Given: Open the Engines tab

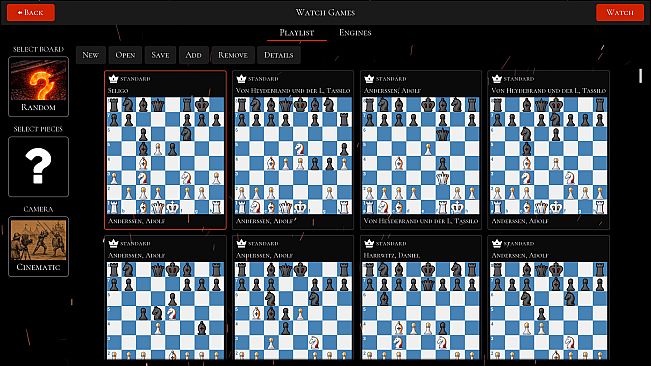Looking at the screenshot, I should tap(355, 33).
